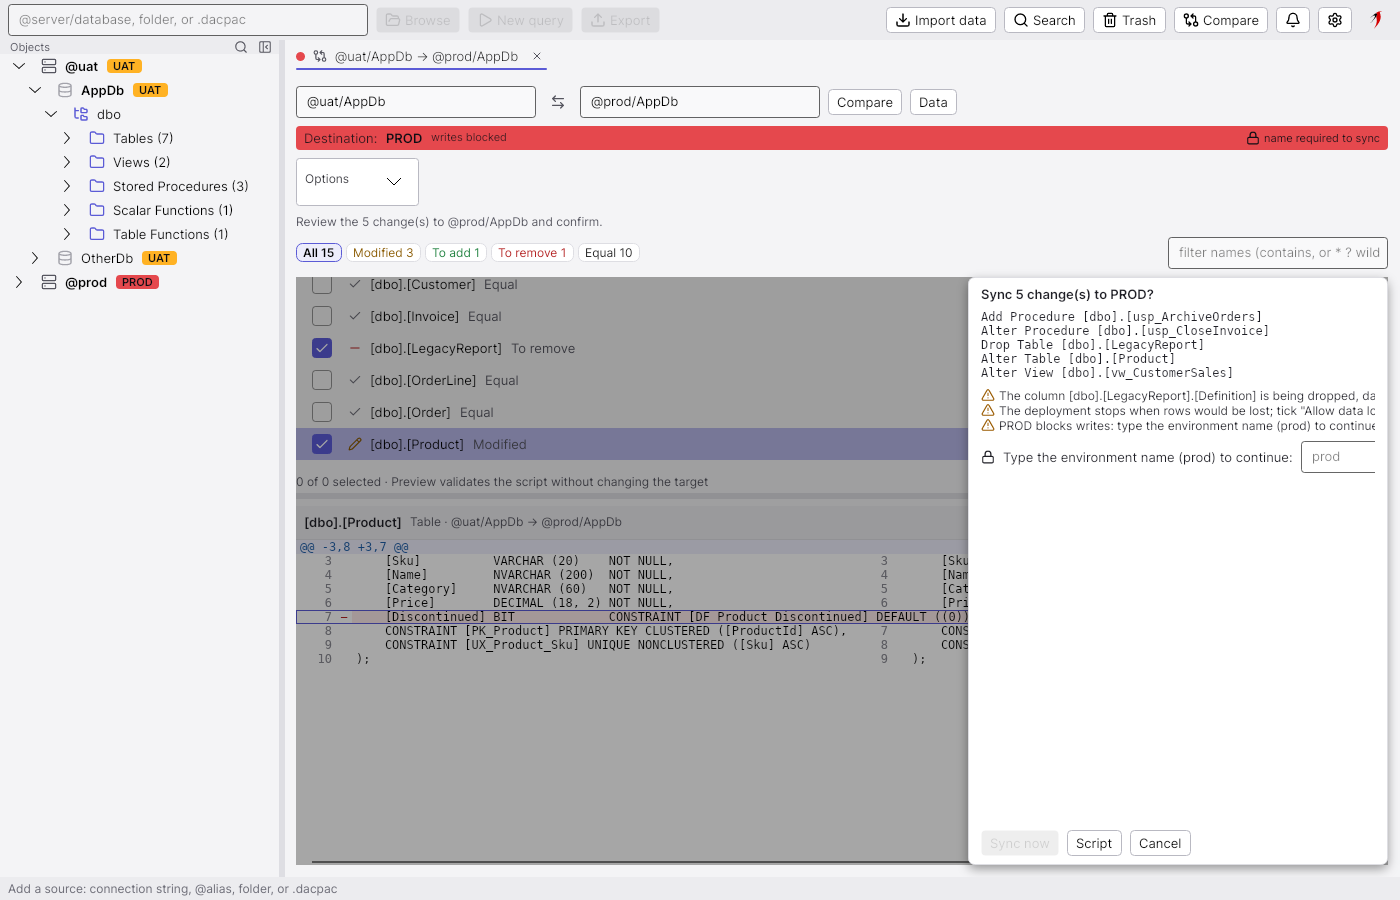This screenshot has height=900, width=1400.
Task: Focus the environment name confirmation field
Action: [1338, 457]
